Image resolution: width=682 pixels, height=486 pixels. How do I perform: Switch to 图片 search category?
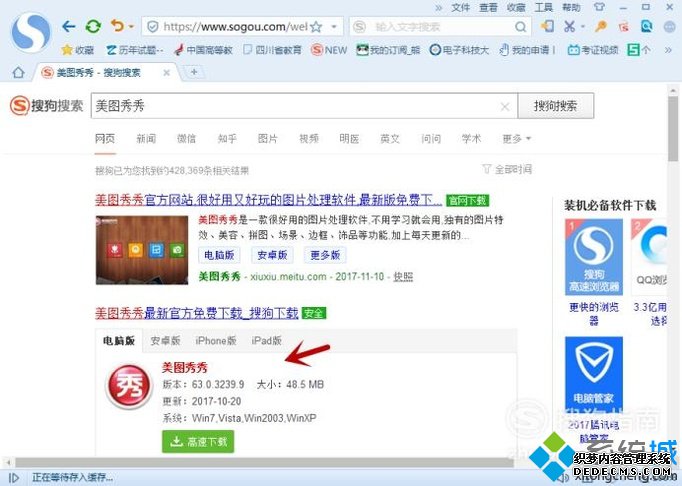click(267, 139)
